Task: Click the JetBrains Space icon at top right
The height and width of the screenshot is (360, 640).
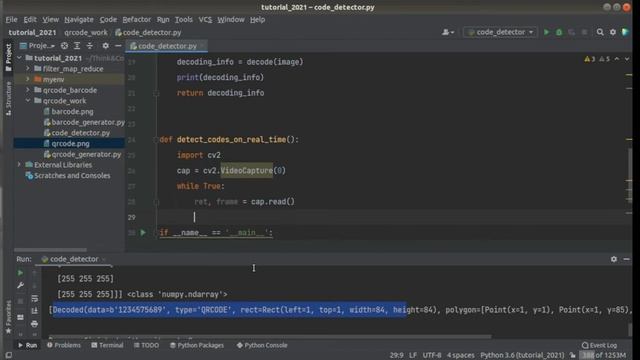Action: 625,32
